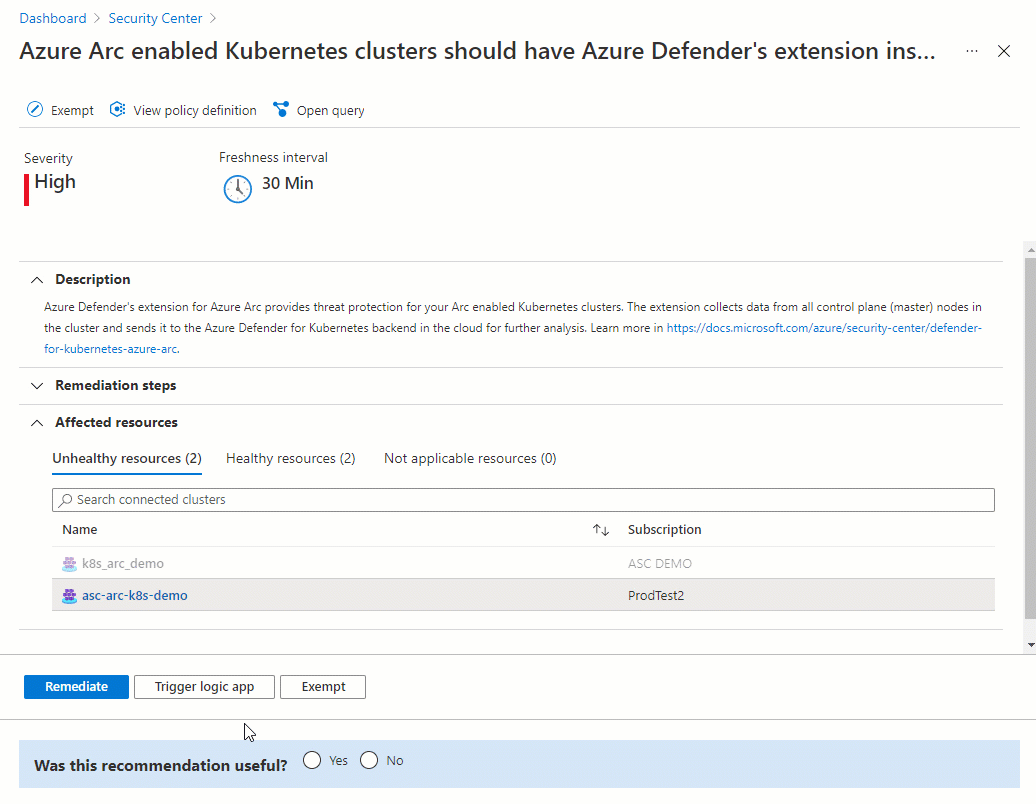
Task: Collapse the Affected resources section
Action: click(x=37, y=422)
